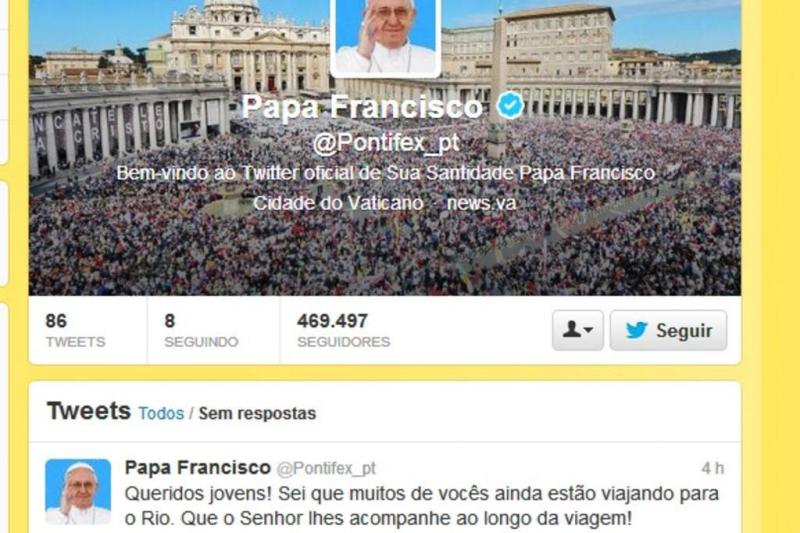Open the profile avatar in header
This screenshot has width=800, height=533.
(386, 37)
